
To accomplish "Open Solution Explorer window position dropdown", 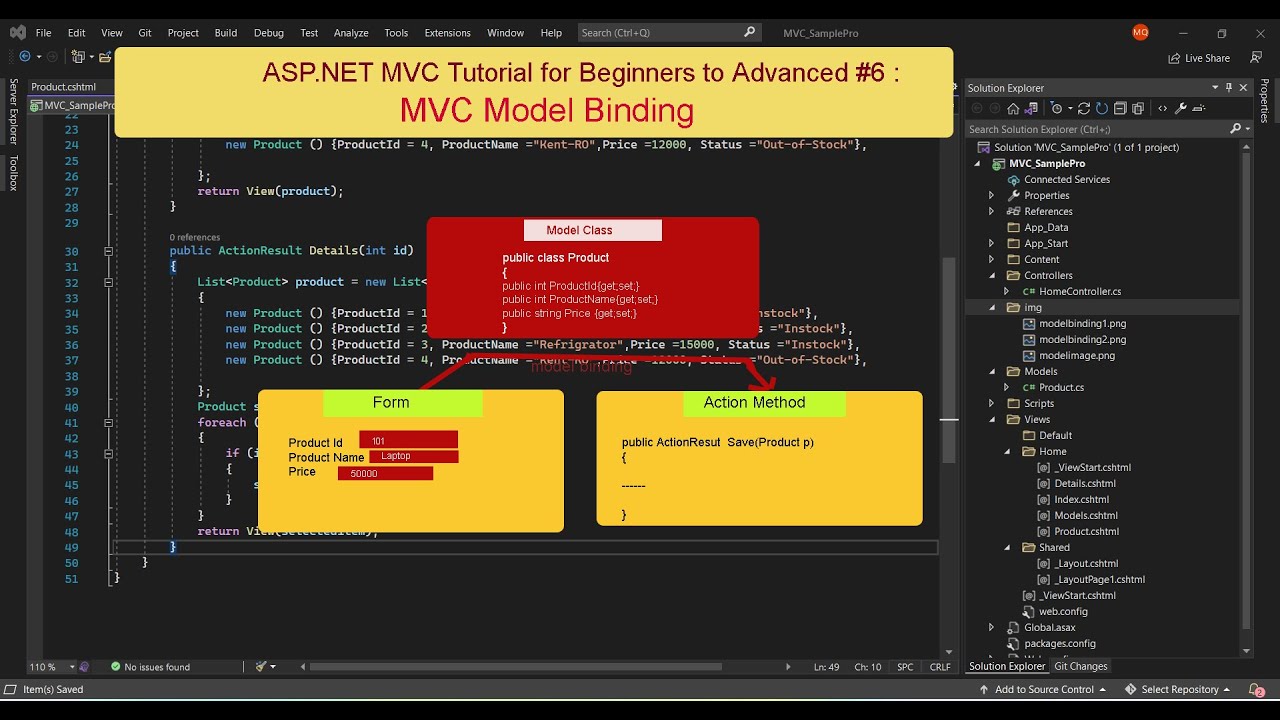I will (x=1215, y=88).
